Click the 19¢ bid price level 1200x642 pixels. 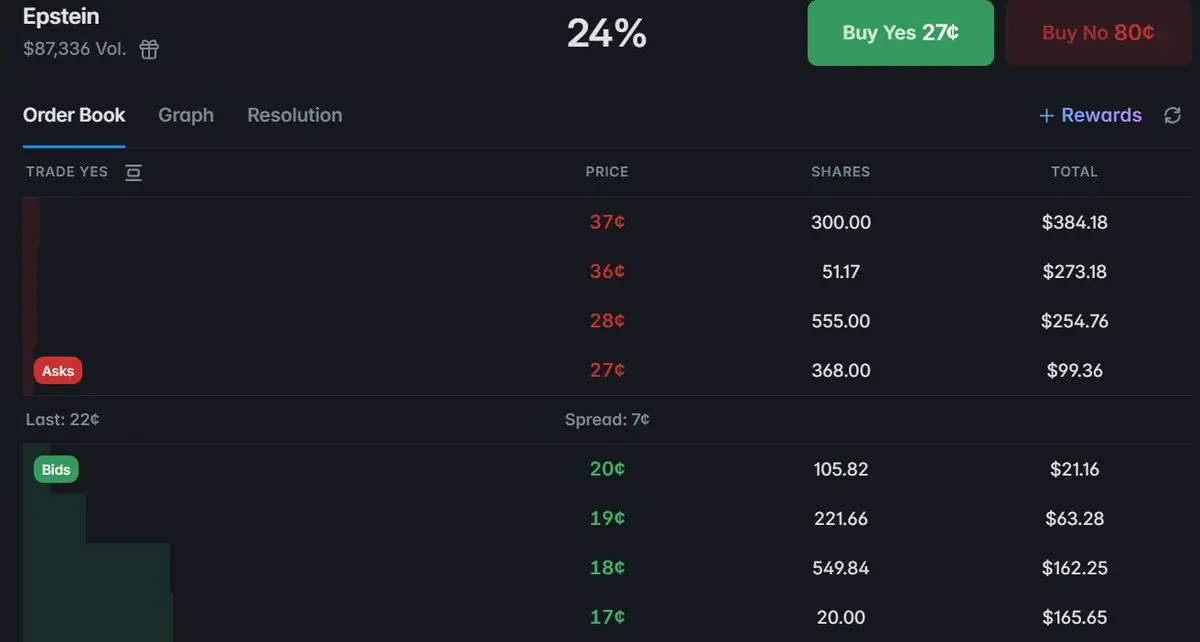tap(607, 518)
